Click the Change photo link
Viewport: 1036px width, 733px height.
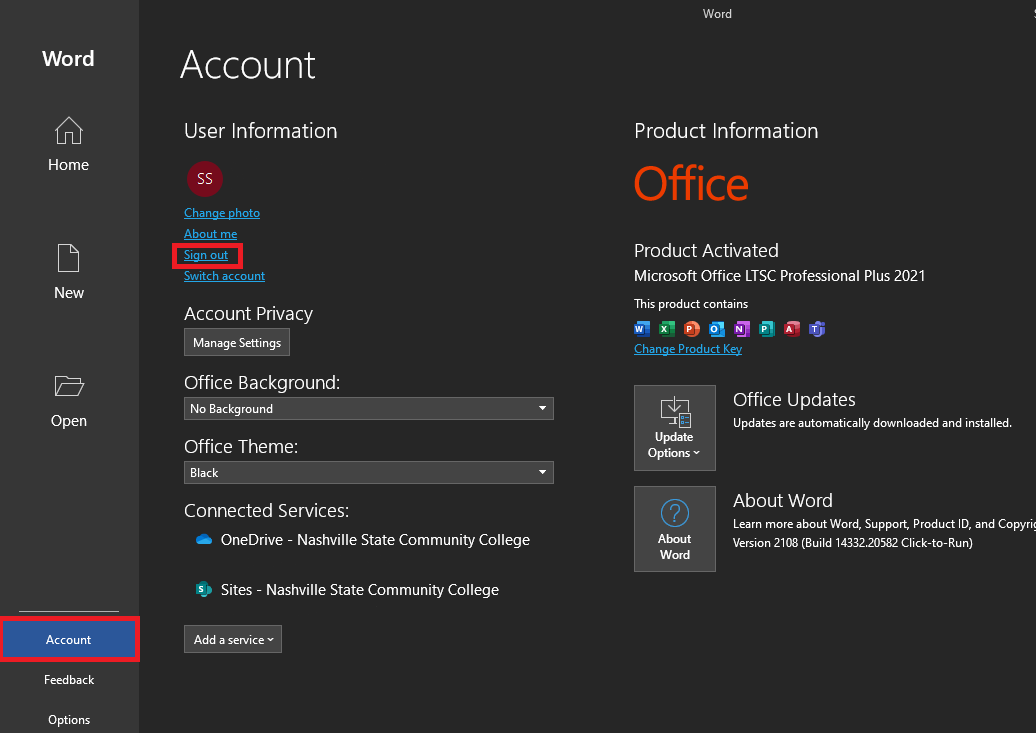point(222,213)
